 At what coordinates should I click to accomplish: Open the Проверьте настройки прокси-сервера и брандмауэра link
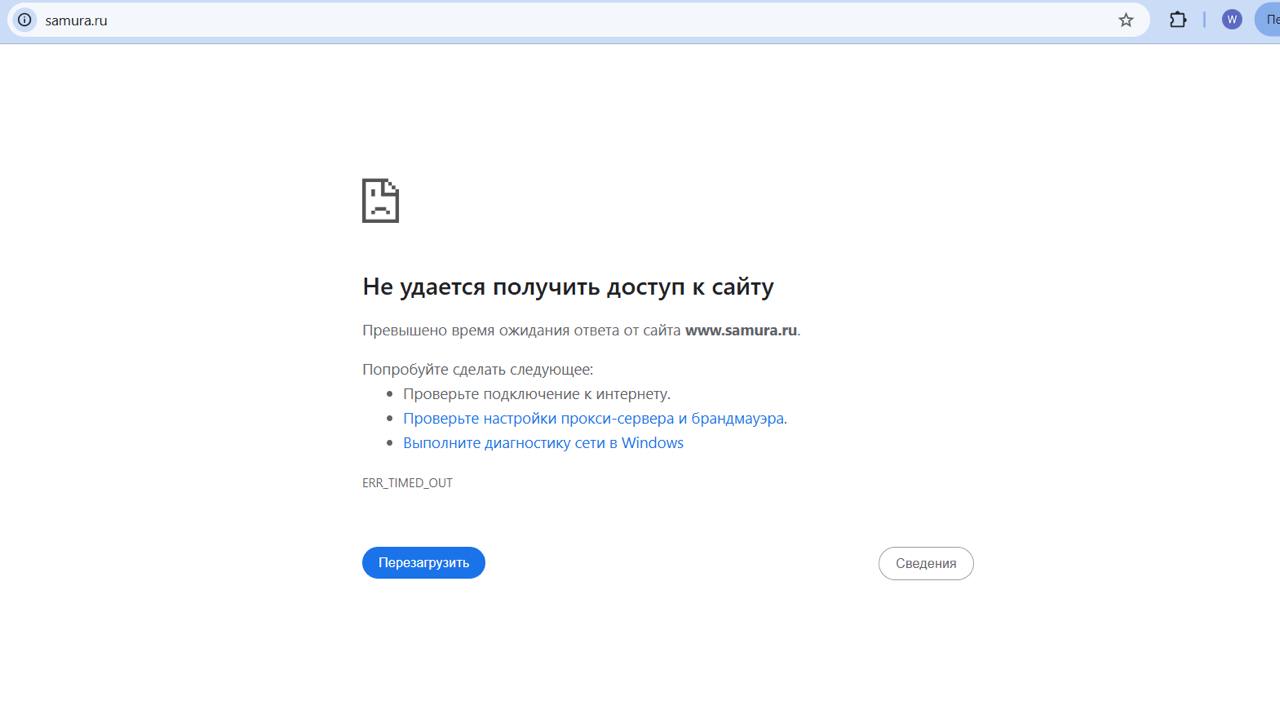[594, 419]
